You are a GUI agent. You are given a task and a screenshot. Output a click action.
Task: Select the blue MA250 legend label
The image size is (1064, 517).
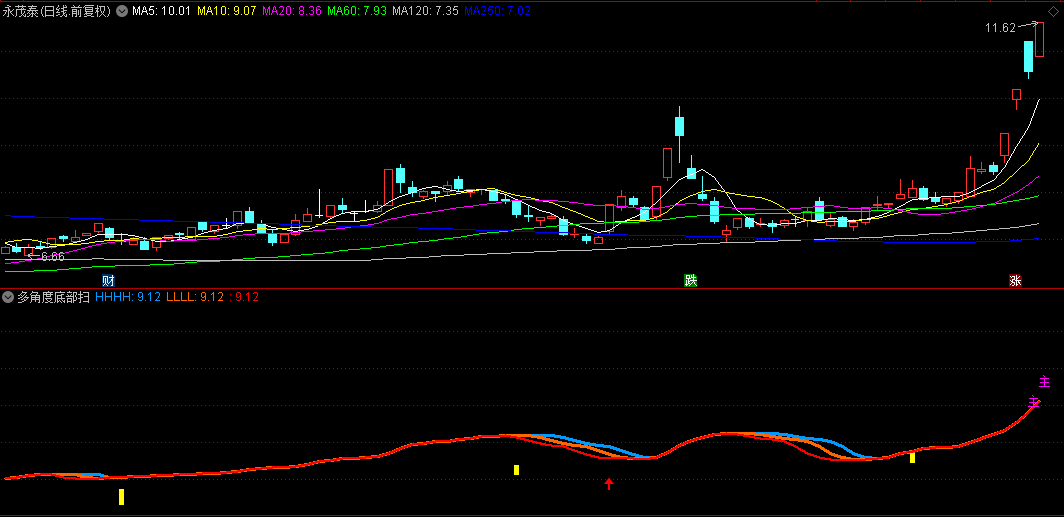click(497, 11)
